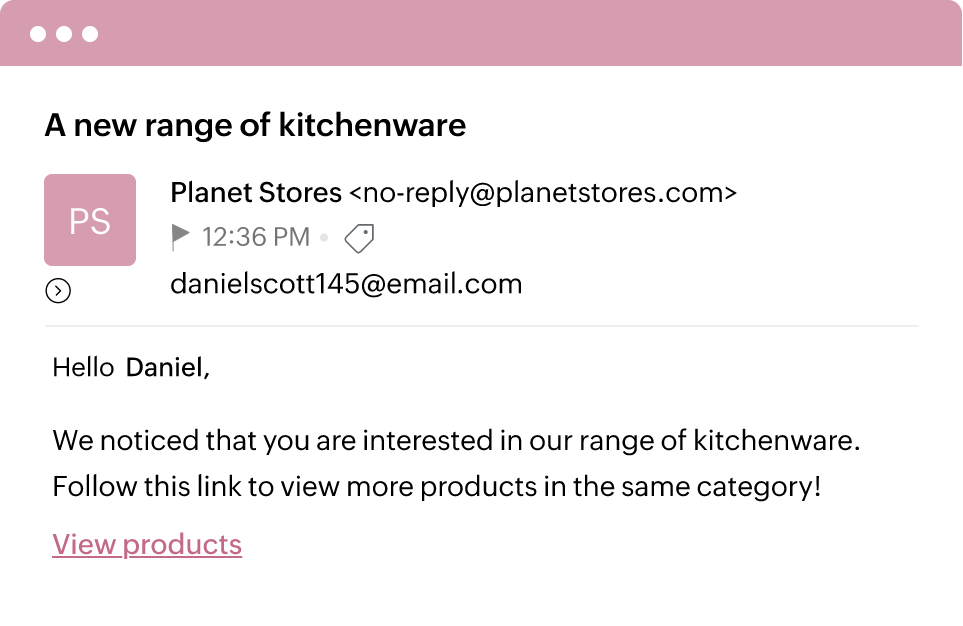Screen dimensions: 963x626
Task: Click the middle window control dot
Action: click(64, 34)
